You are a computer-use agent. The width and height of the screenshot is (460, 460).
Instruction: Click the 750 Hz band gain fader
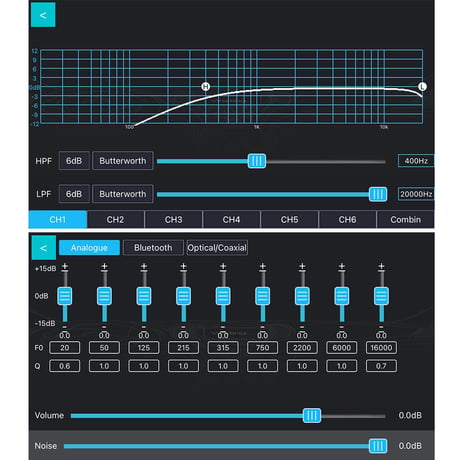pyautogui.click(x=263, y=296)
